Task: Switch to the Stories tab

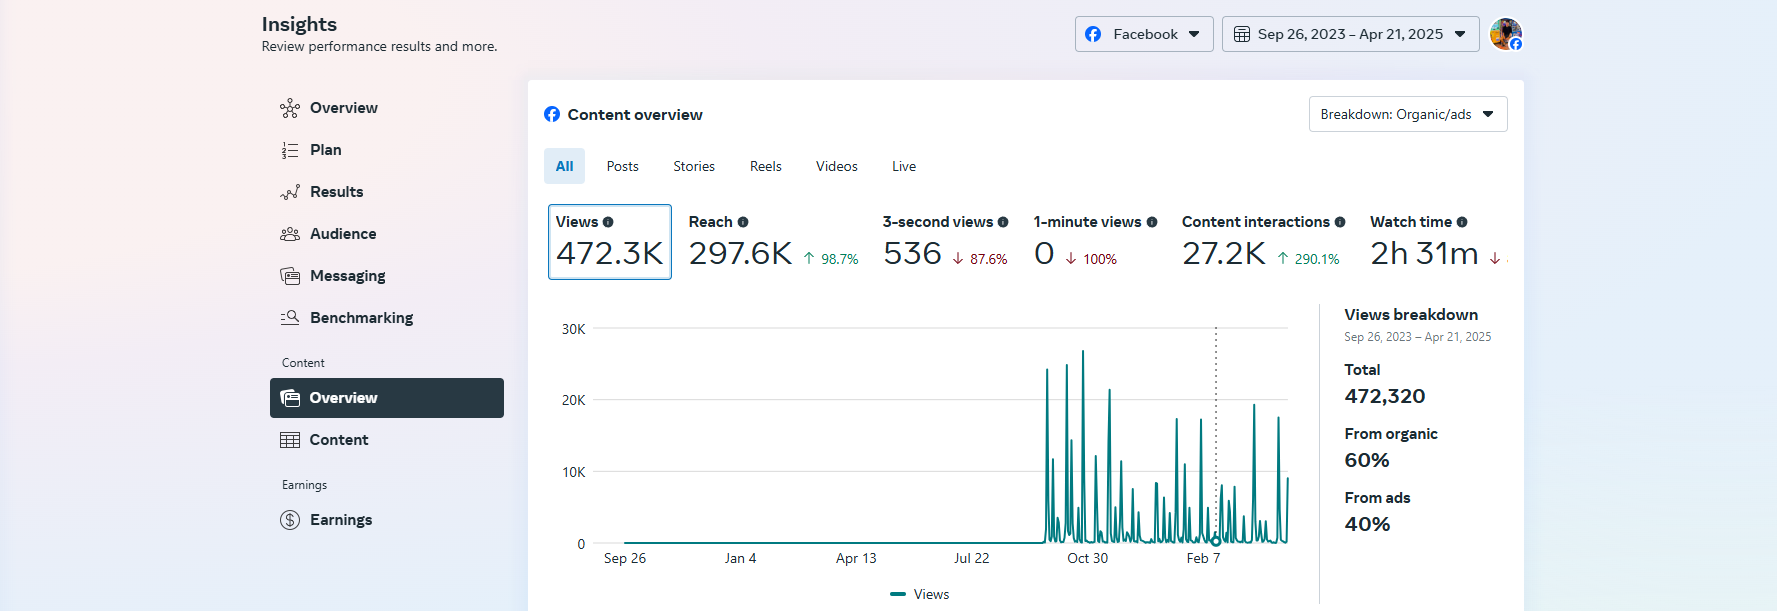Action: click(693, 166)
